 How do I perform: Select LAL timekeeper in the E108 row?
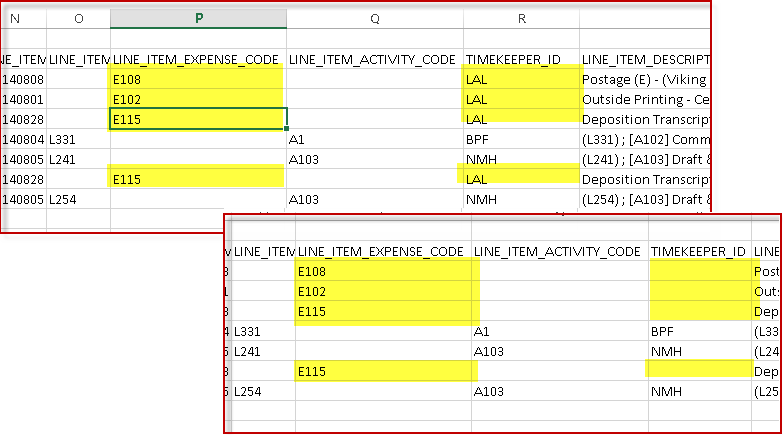point(521,79)
